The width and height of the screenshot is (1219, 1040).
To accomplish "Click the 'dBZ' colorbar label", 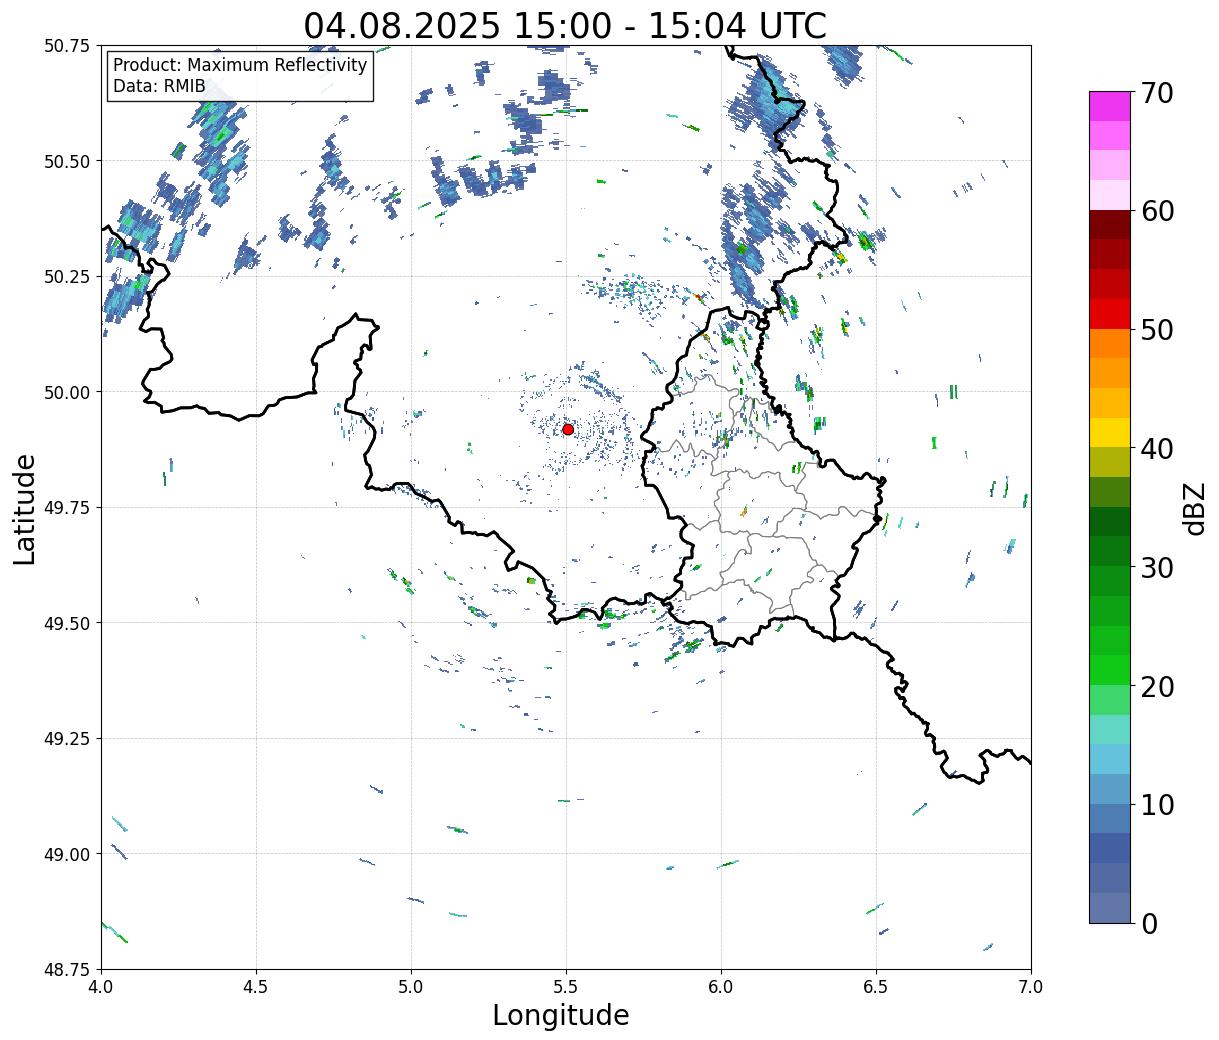I will 1194,508.
